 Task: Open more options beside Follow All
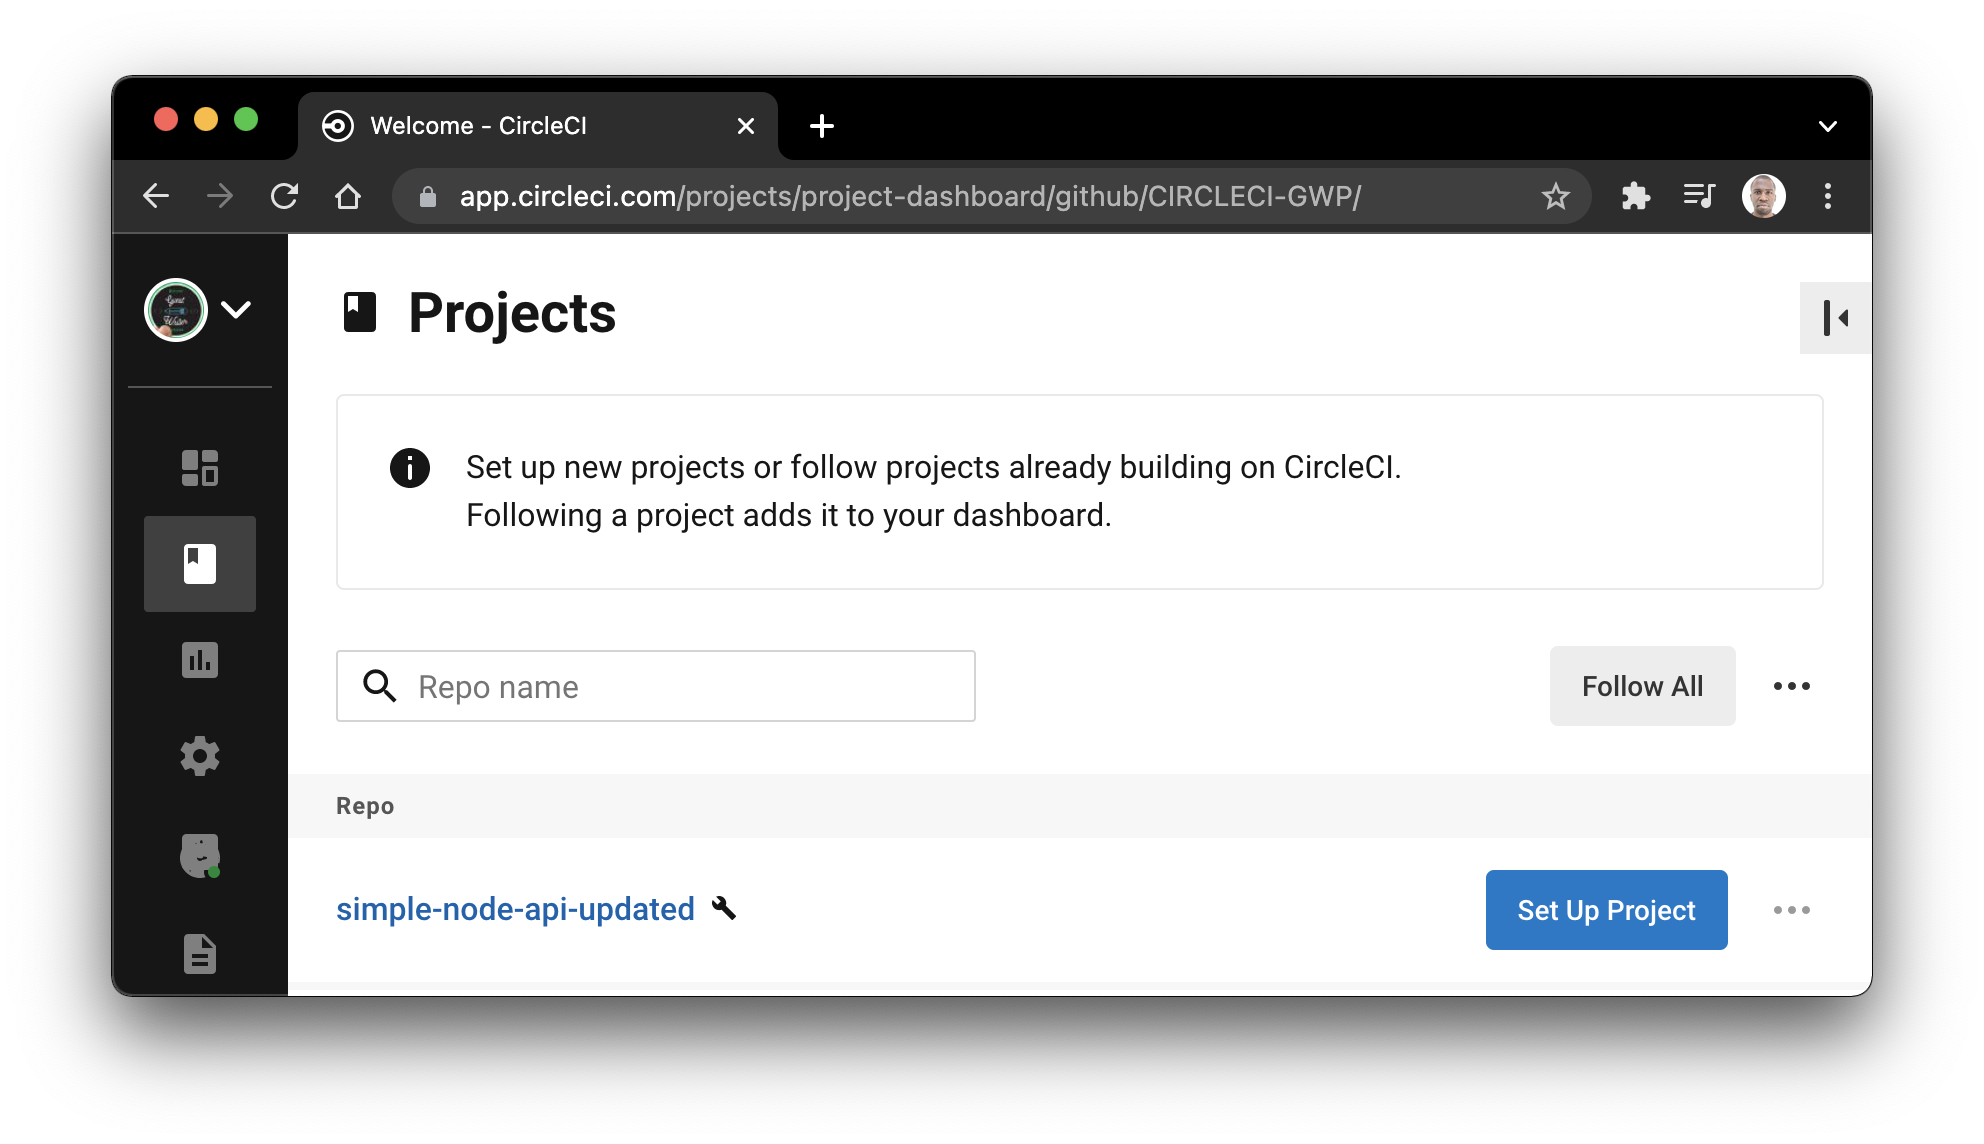point(1791,686)
